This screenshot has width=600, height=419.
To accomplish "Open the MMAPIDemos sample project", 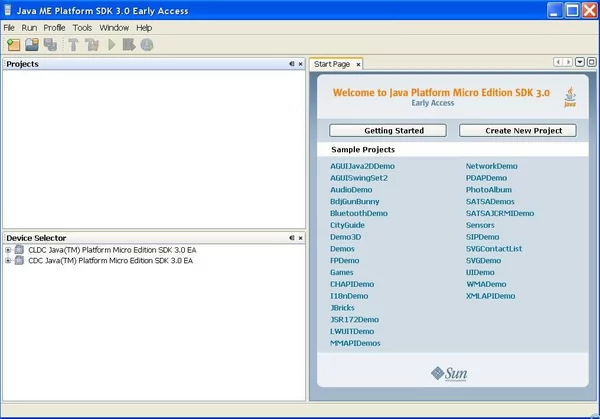I will tap(355, 344).
